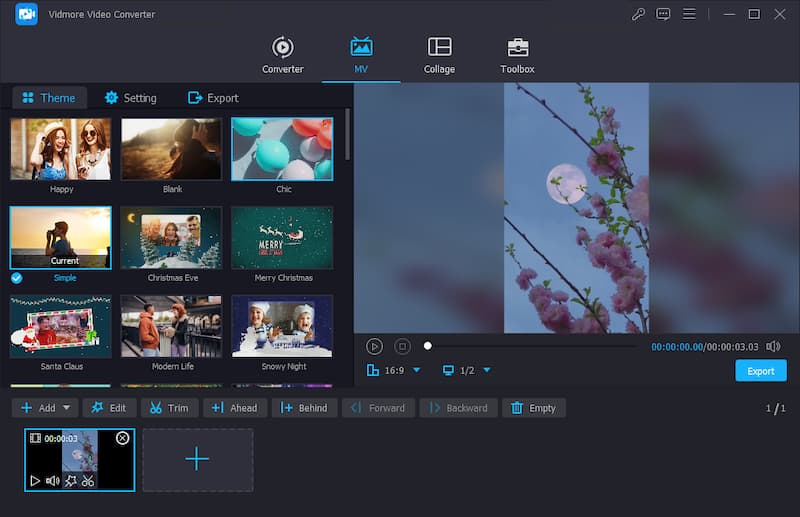Choose the Happy theme thumbnail

(x=61, y=149)
